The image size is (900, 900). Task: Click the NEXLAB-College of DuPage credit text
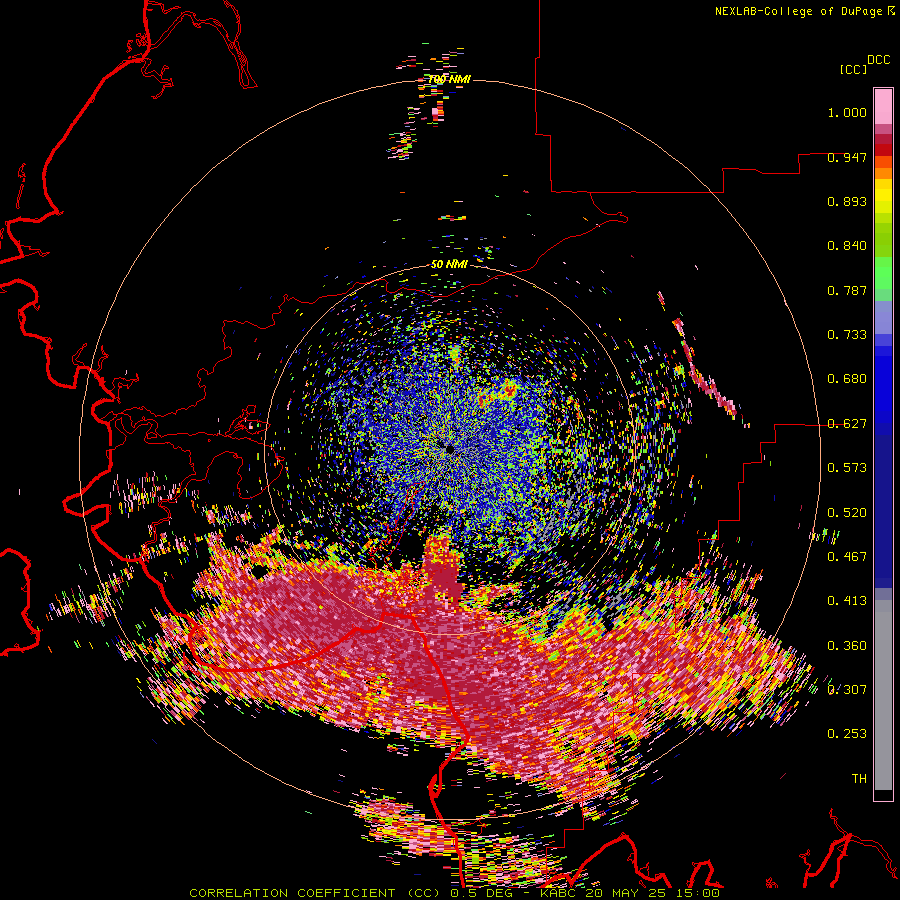(798, 11)
